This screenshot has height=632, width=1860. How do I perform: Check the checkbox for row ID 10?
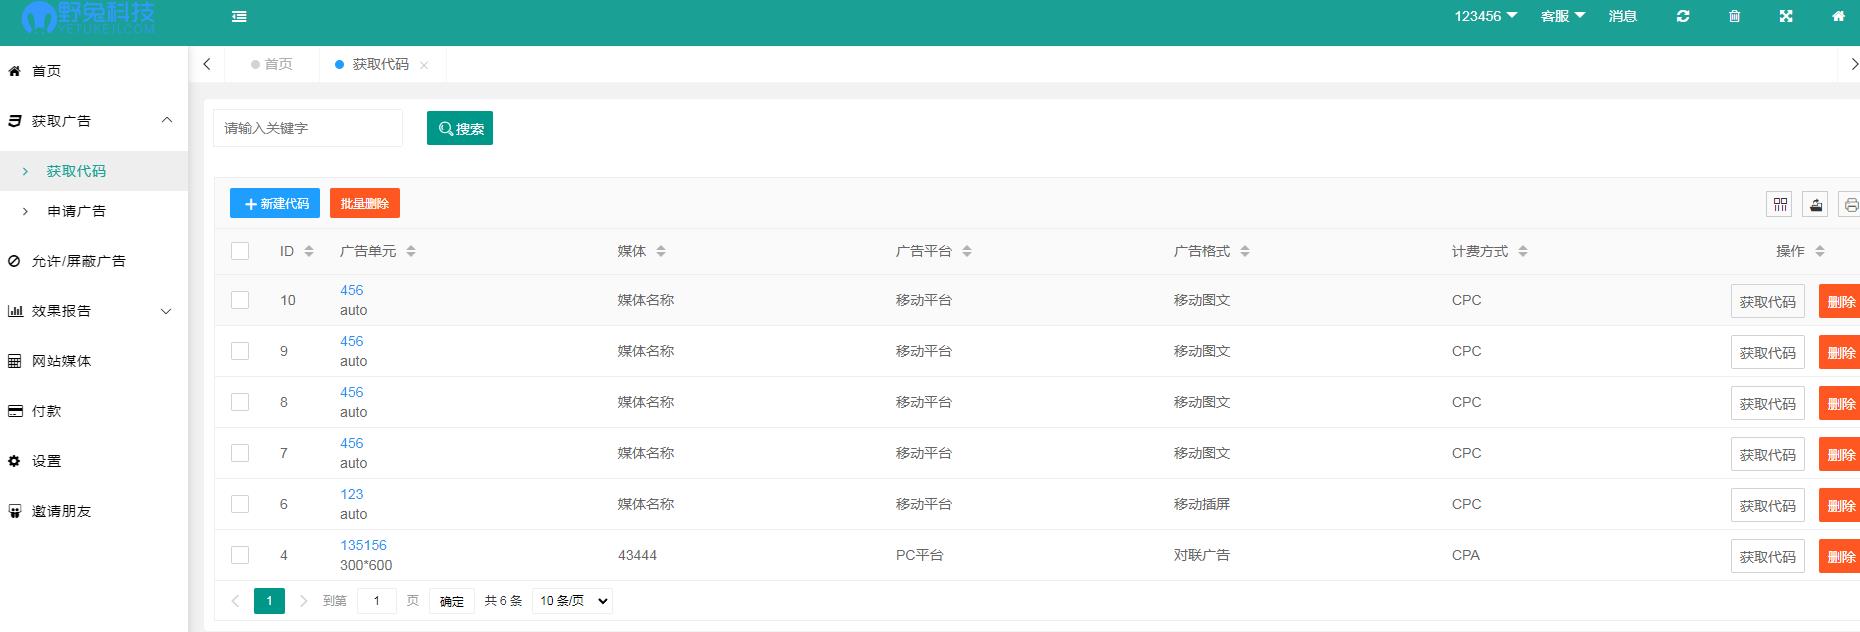coord(240,300)
